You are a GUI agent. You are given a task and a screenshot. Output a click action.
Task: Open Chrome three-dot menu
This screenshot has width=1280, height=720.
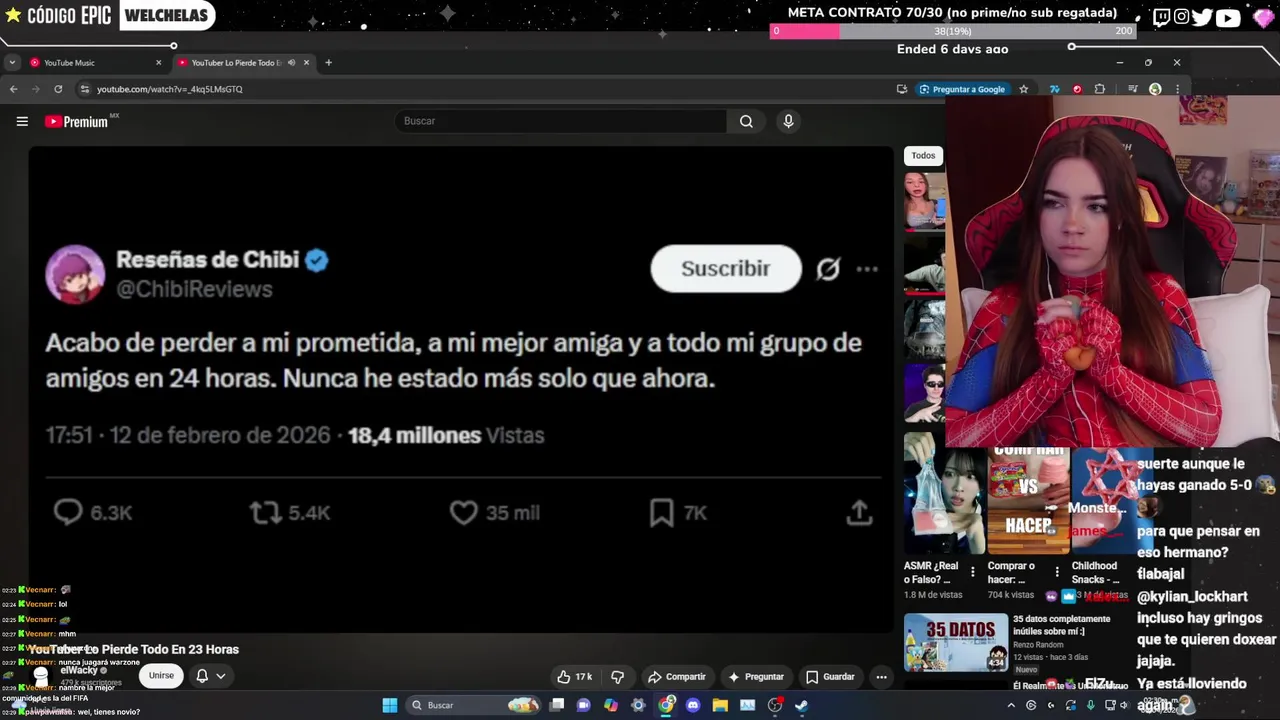click(x=1177, y=89)
